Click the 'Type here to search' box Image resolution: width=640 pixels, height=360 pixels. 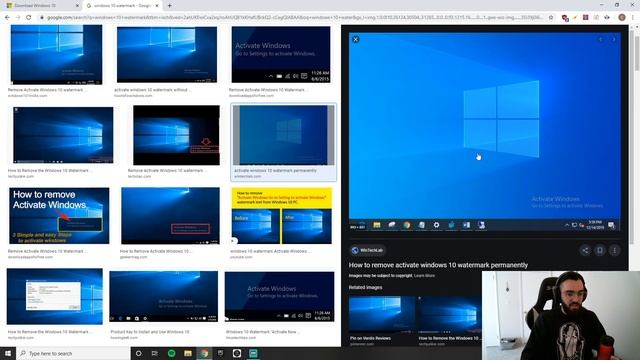(73, 353)
